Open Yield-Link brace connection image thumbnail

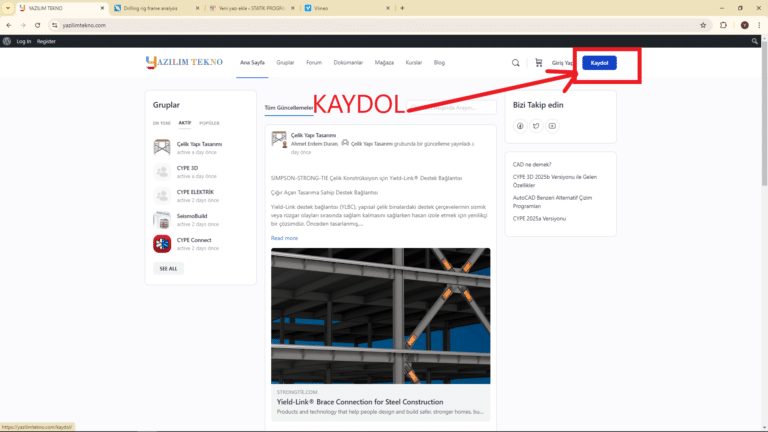pos(380,315)
